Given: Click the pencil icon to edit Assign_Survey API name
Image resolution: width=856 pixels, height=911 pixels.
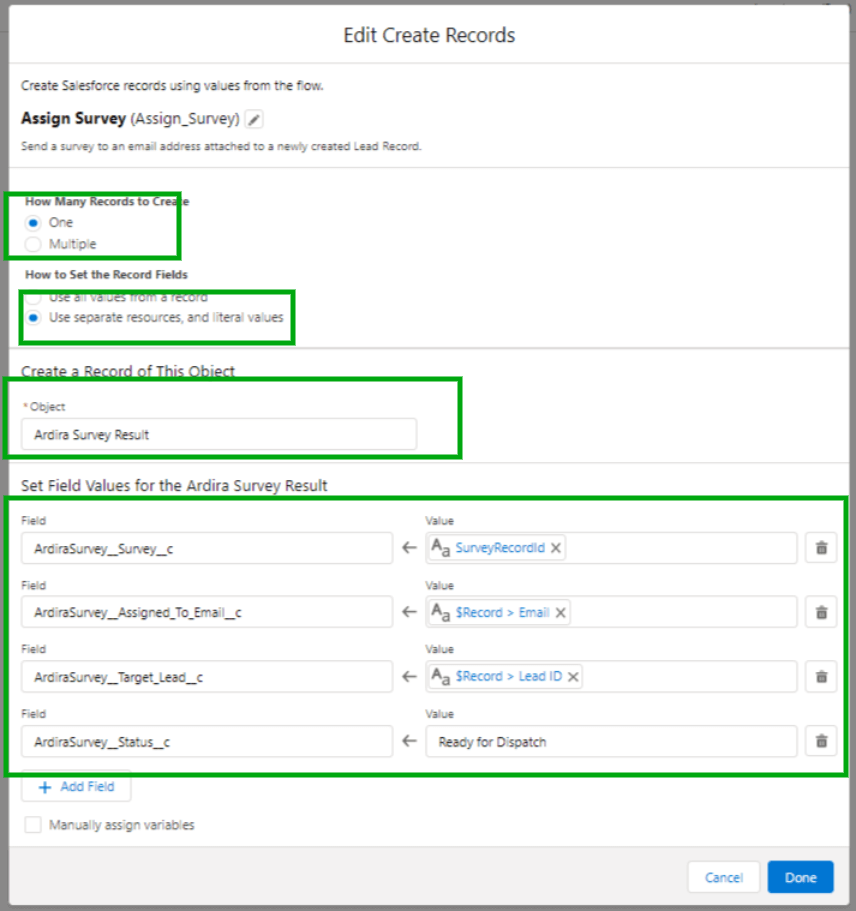Looking at the screenshot, I should pyautogui.click(x=254, y=115).
